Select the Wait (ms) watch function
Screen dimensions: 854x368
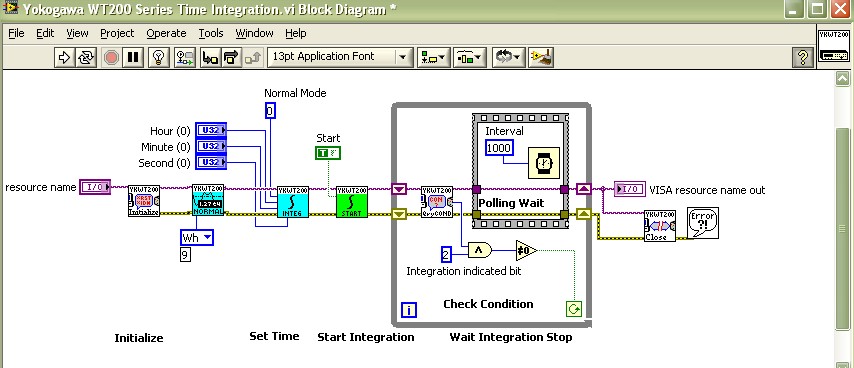[x=544, y=163]
